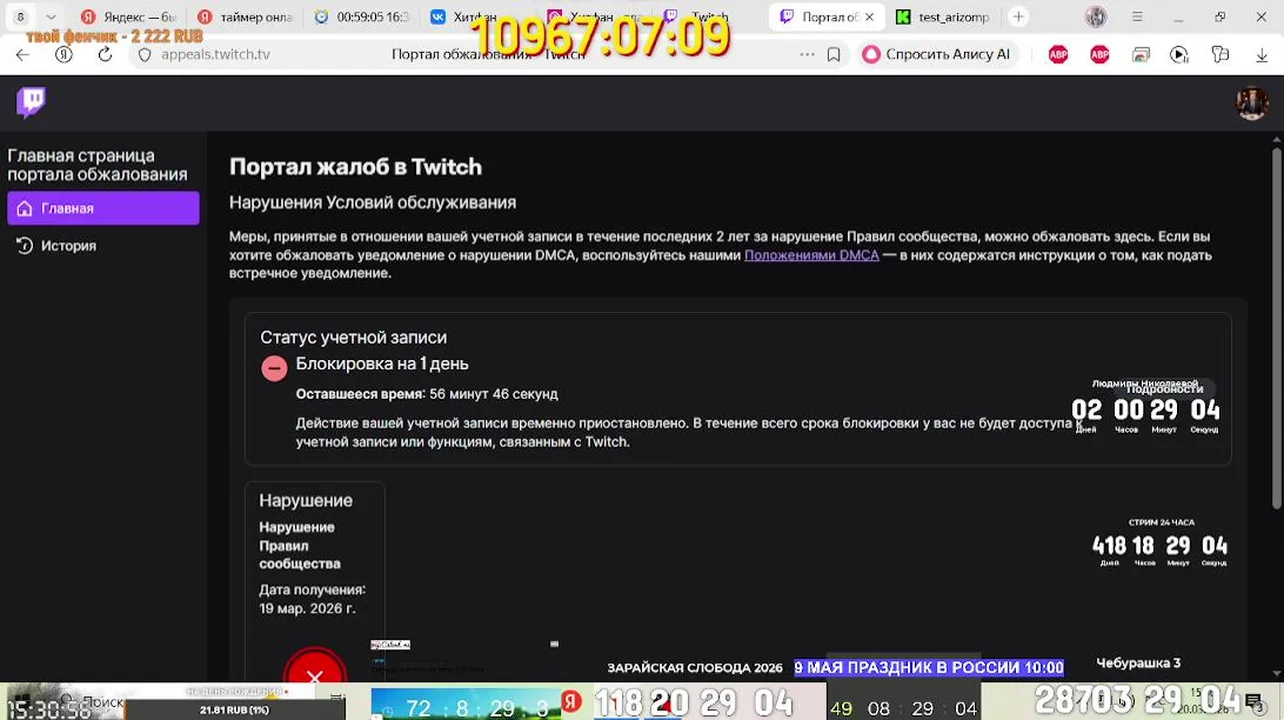Open a new tab with the plus button
1284x720 pixels.
click(x=1018, y=17)
